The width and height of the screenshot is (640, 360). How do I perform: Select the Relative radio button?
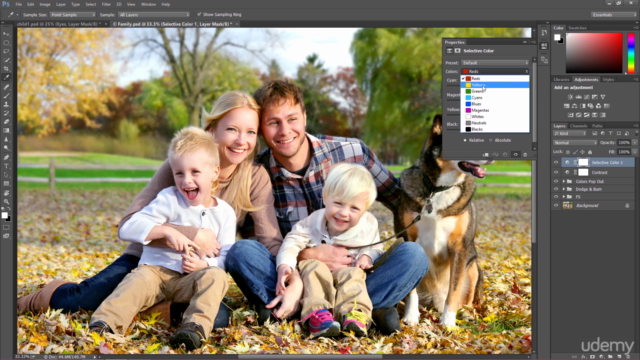tap(465, 140)
